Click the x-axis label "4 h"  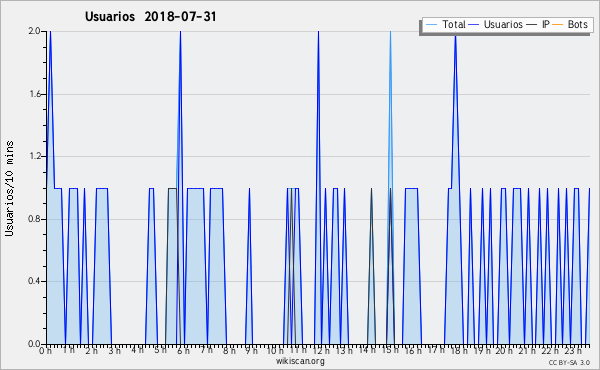[x=137, y=350]
